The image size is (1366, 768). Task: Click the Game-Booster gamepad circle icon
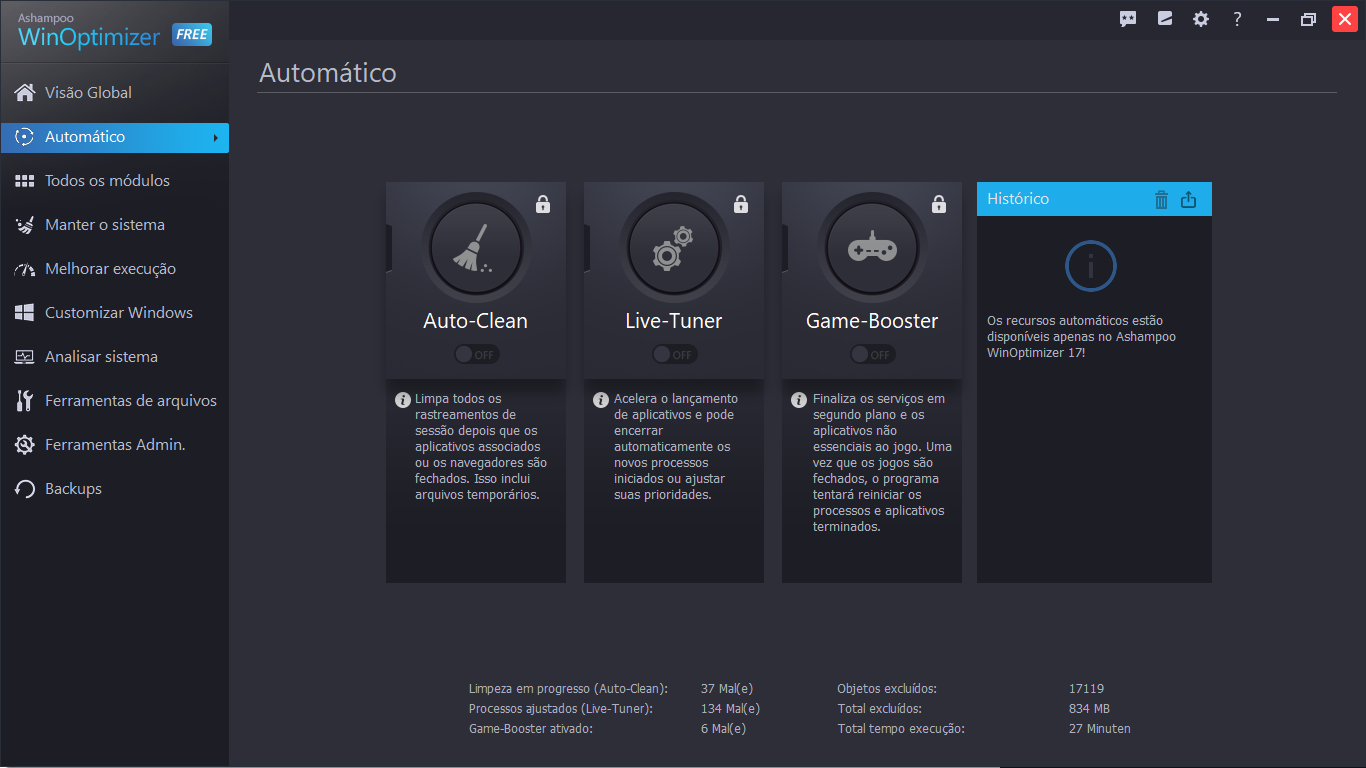pyautogui.click(x=872, y=247)
